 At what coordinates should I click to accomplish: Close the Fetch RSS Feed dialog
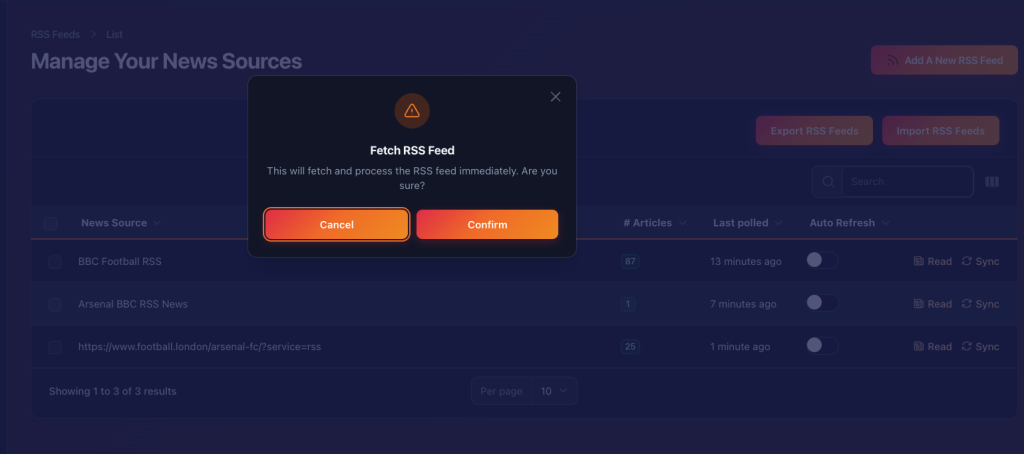point(556,97)
